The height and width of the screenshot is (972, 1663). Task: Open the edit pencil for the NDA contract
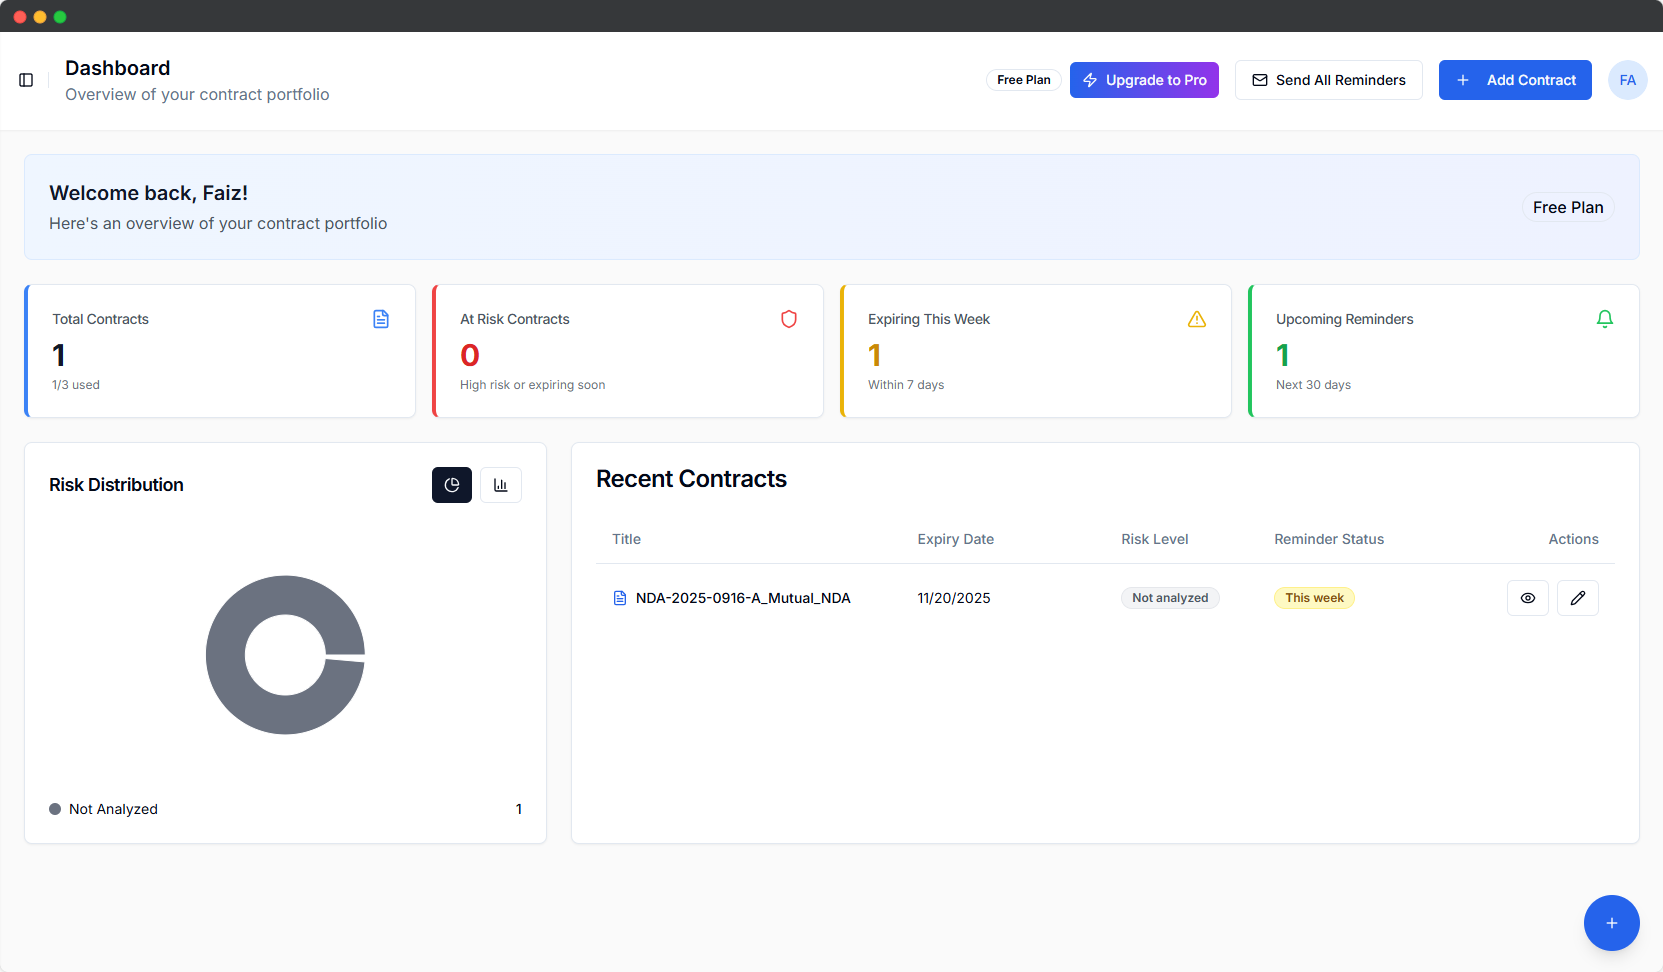point(1577,598)
